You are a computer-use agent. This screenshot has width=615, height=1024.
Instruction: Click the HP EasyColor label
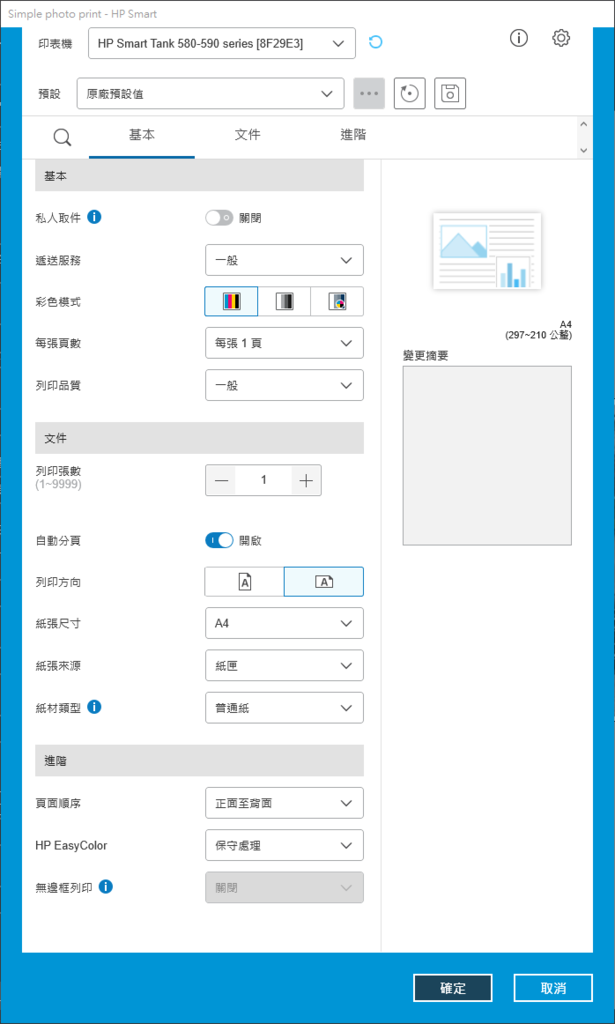[x=71, y=846]
